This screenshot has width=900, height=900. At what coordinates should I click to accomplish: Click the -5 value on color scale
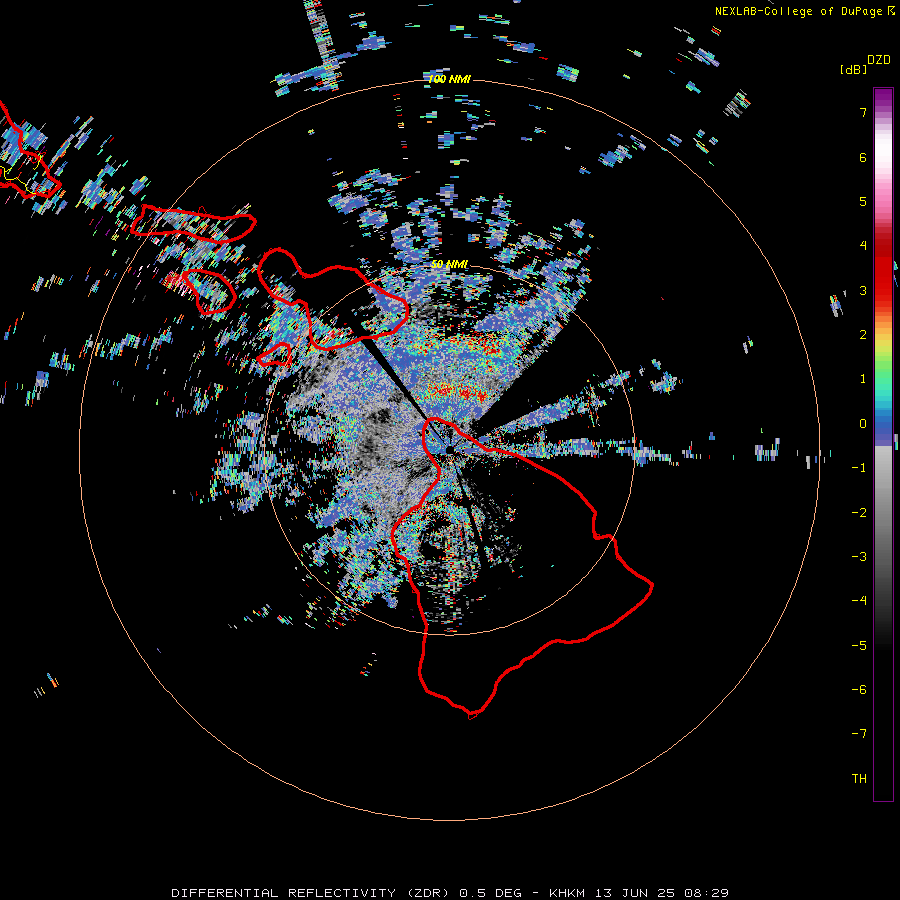[x=859, y=646]
